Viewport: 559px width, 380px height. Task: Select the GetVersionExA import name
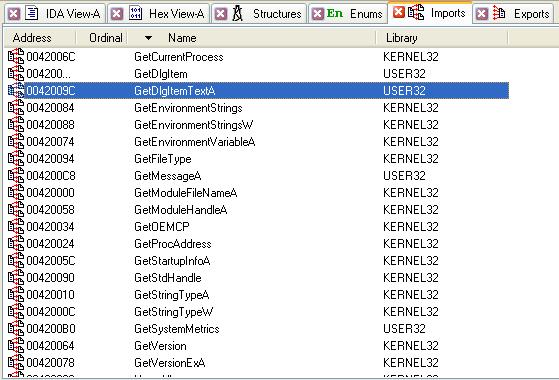(170, 363)
